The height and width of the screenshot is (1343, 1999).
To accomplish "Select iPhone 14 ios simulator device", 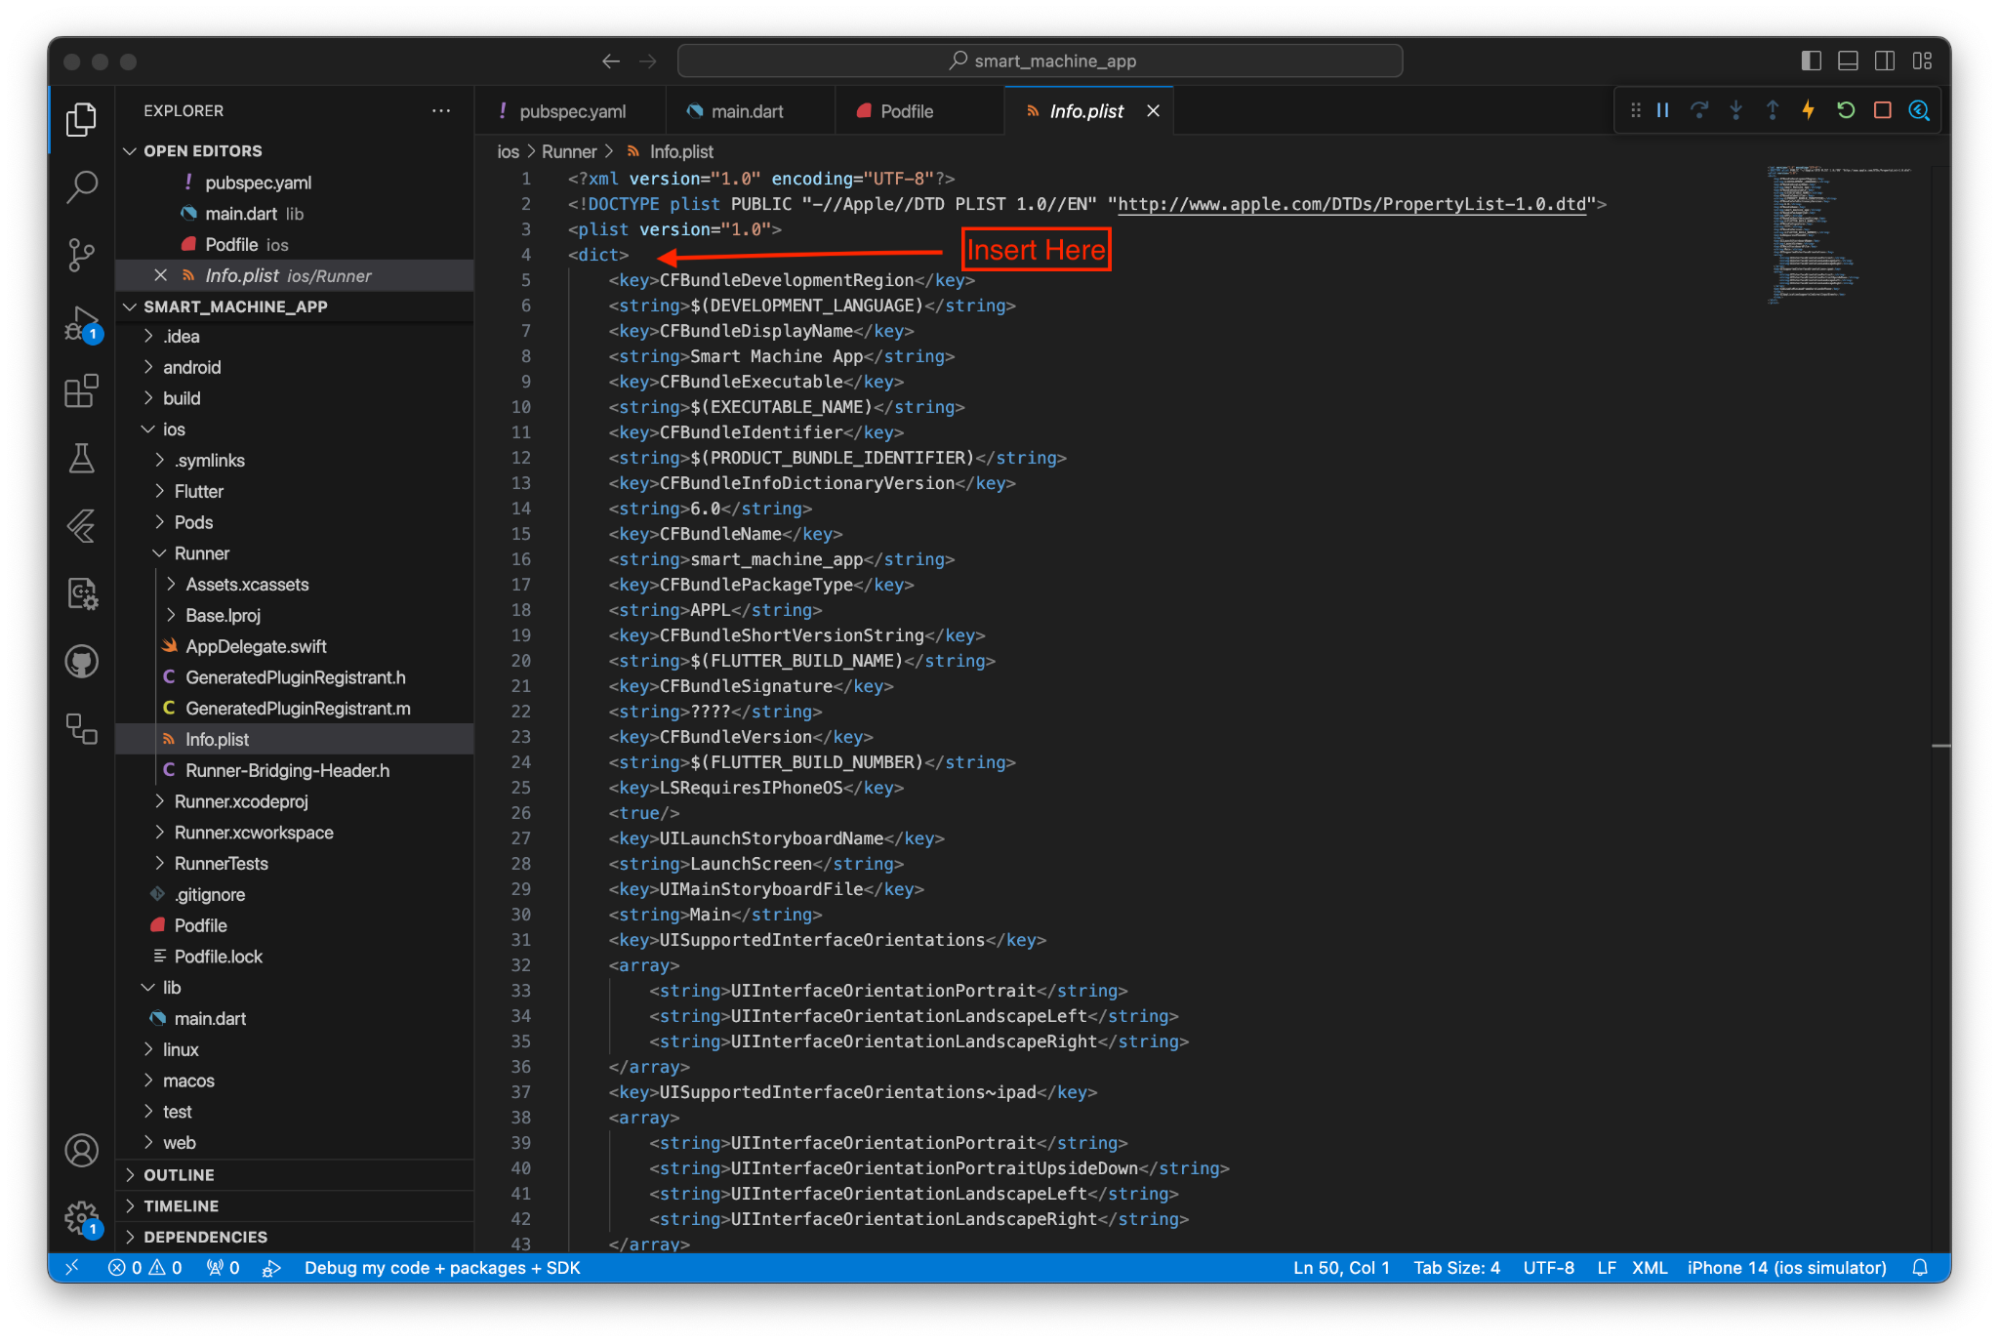I will (1786, 1267).
